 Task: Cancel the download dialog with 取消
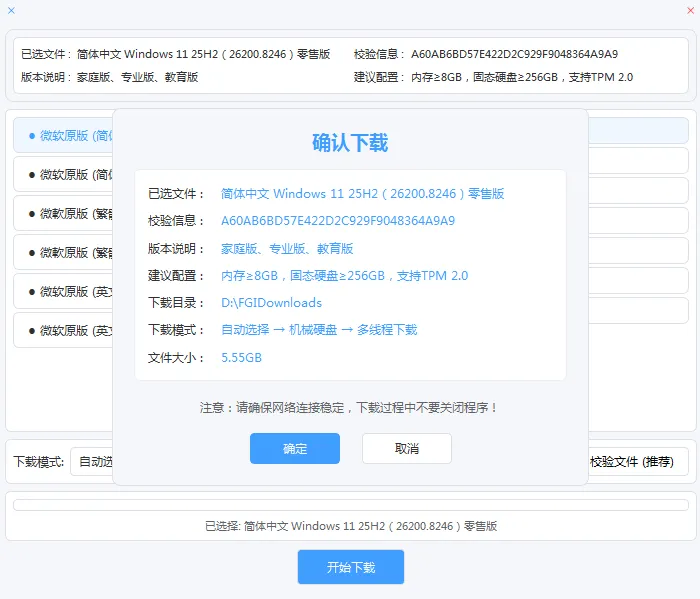(407, 448)
